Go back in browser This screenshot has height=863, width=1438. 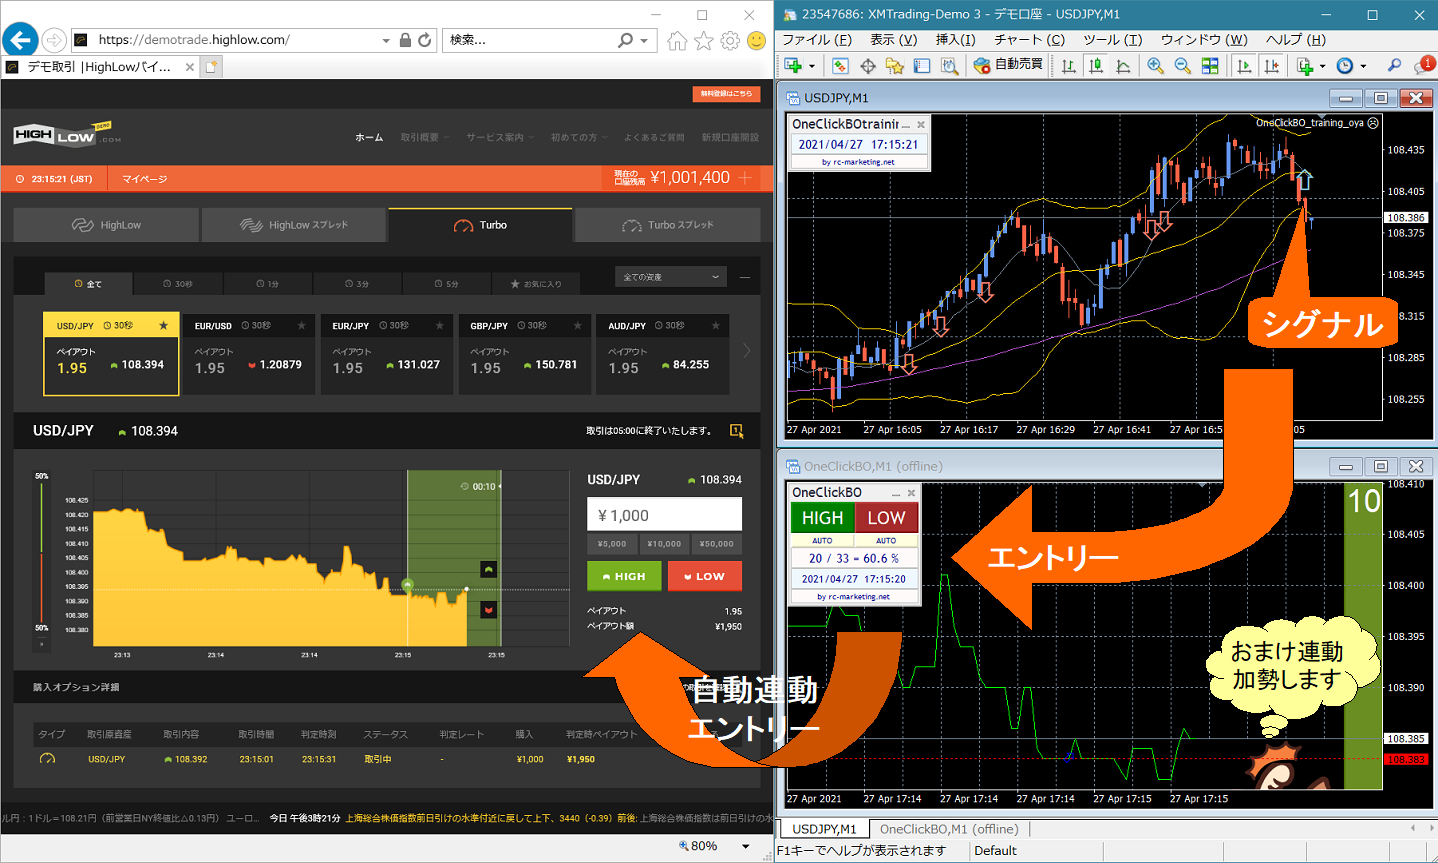click(x=21, y=40)
